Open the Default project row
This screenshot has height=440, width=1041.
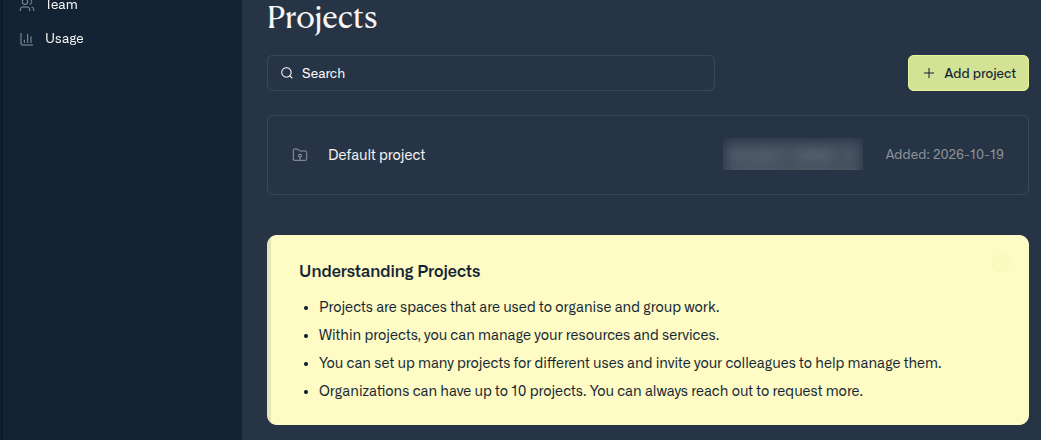(647, 155)
